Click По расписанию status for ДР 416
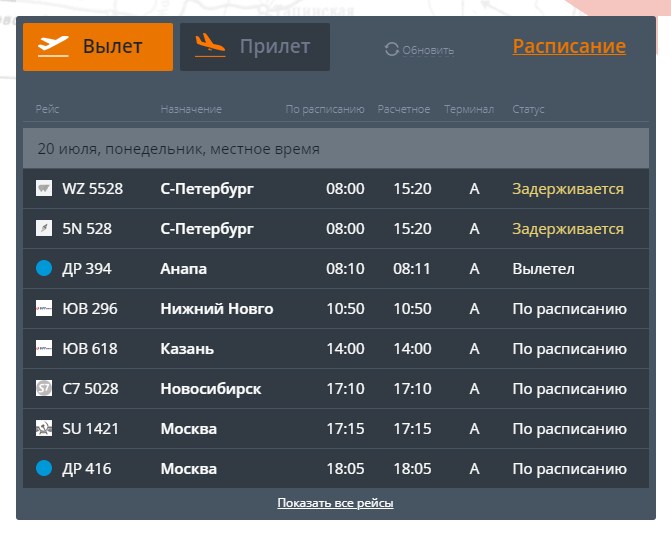This screenshot has height=535, width=671. 570,469
